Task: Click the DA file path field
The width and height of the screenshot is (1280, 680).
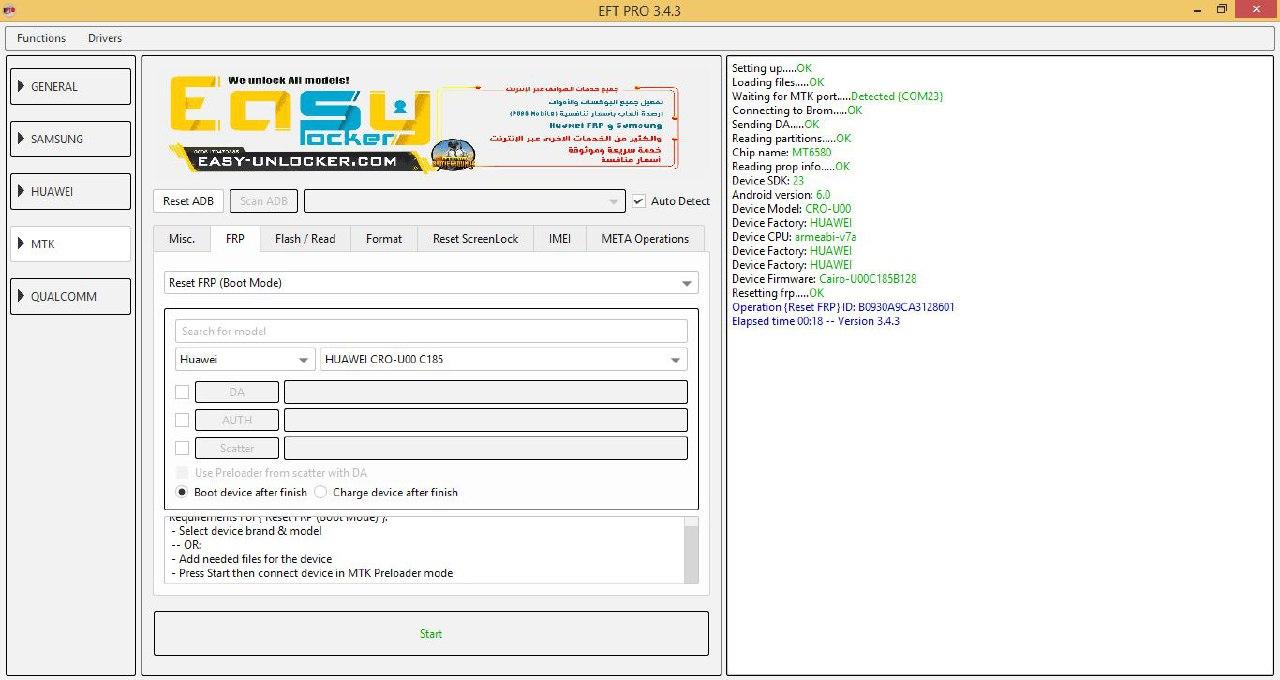Action: click(486, 392)
